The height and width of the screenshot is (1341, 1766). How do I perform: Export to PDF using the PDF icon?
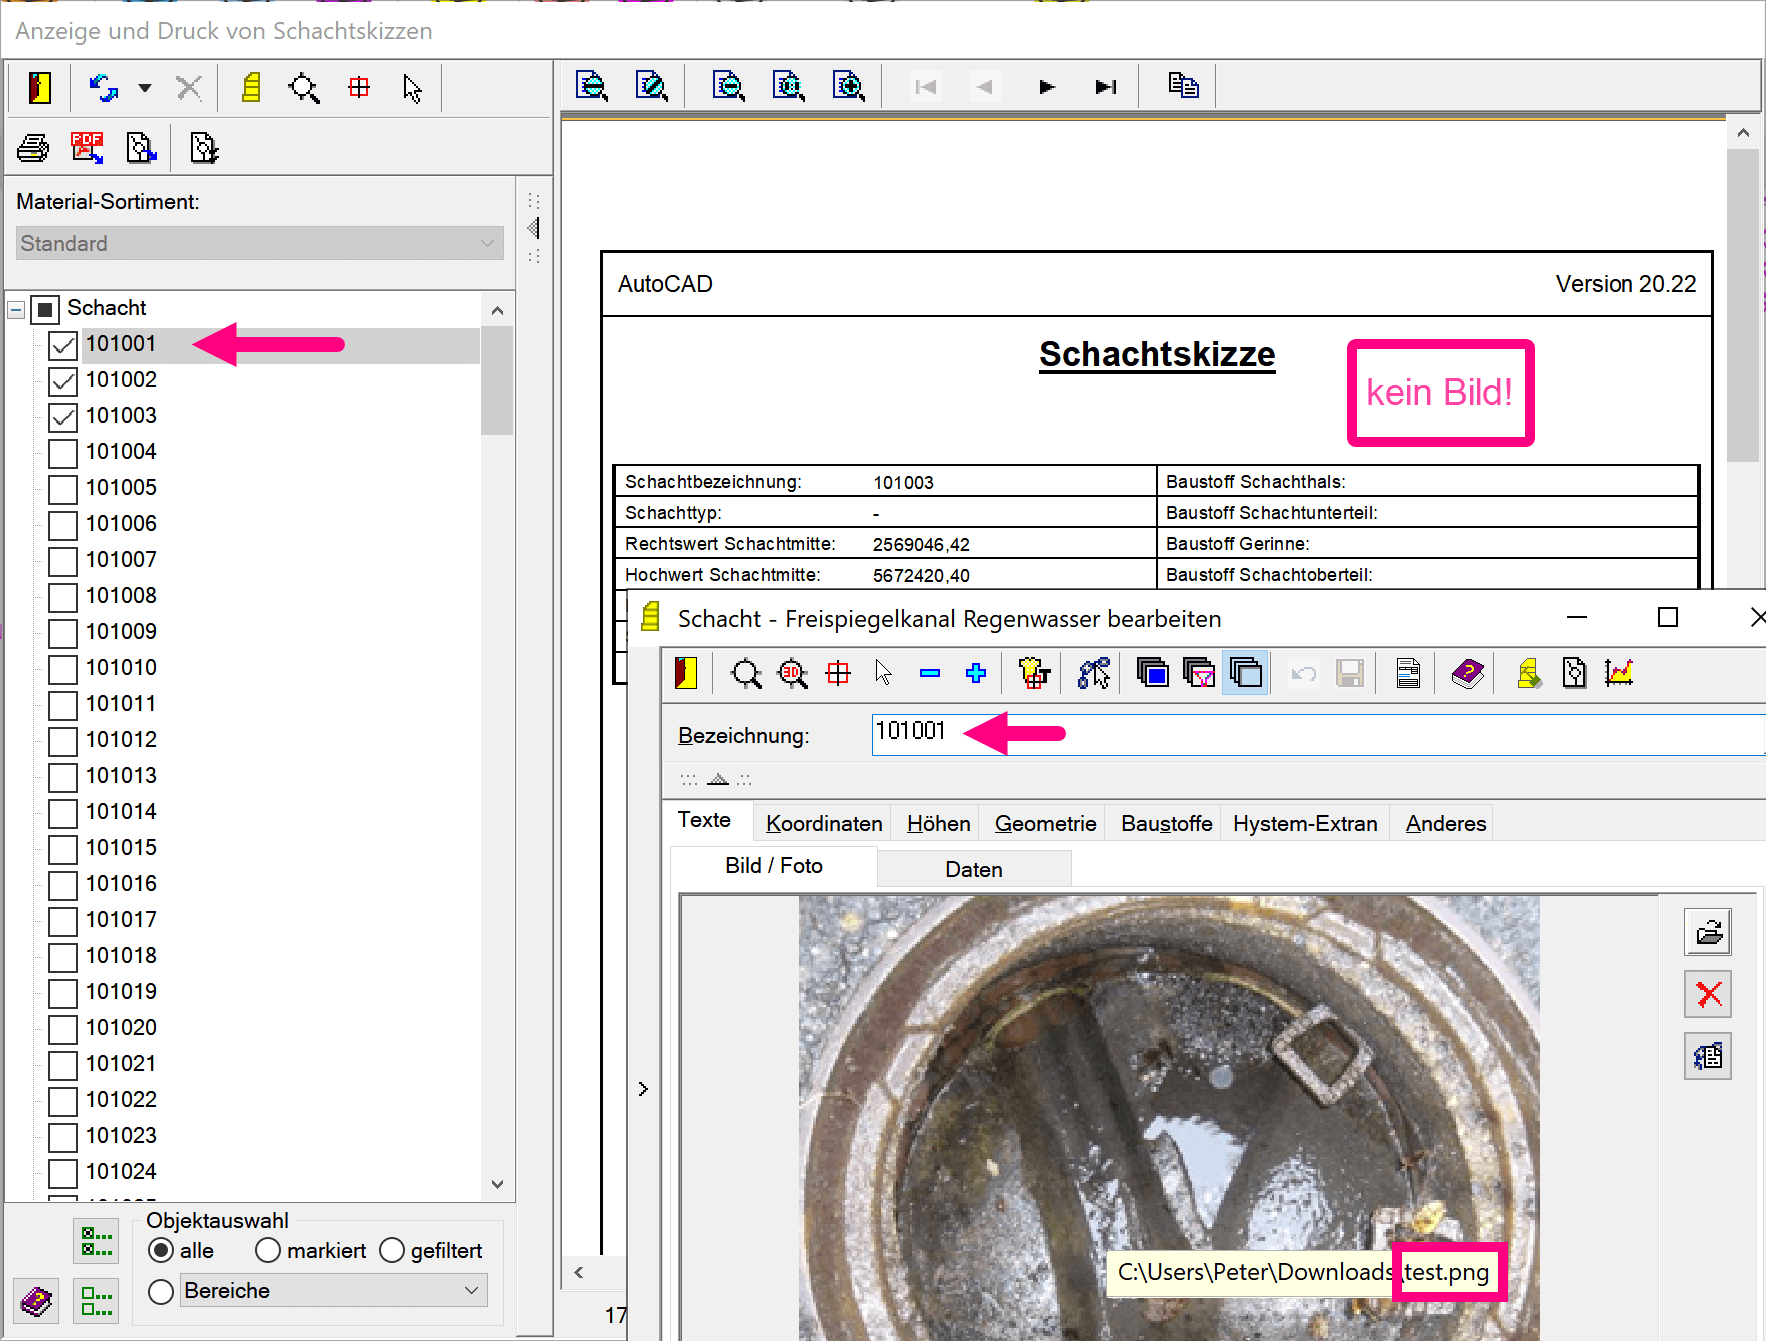[87, 148]
